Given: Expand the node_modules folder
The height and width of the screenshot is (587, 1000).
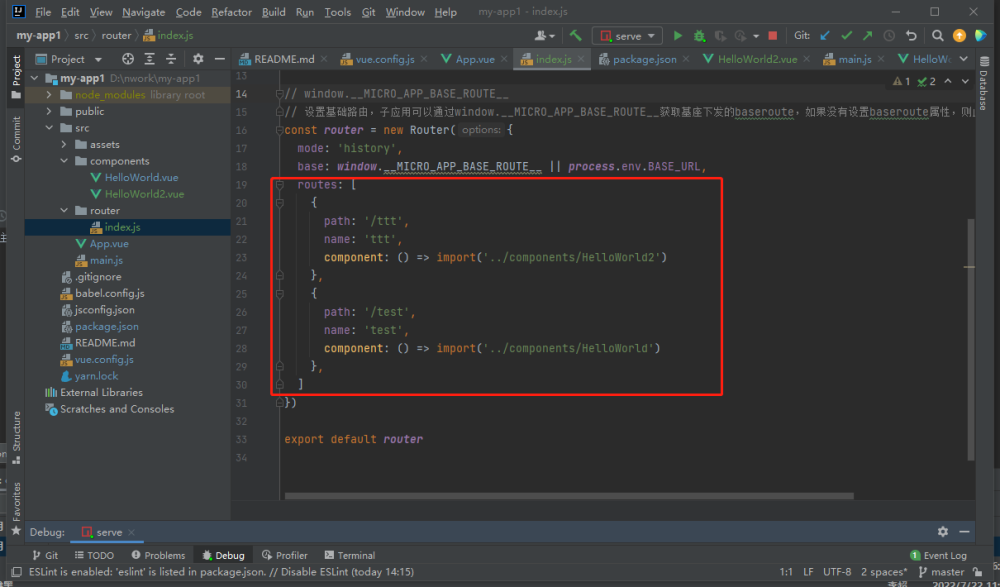Looking at the screenshot, I should pyautogui.click(x=51, y=95).
